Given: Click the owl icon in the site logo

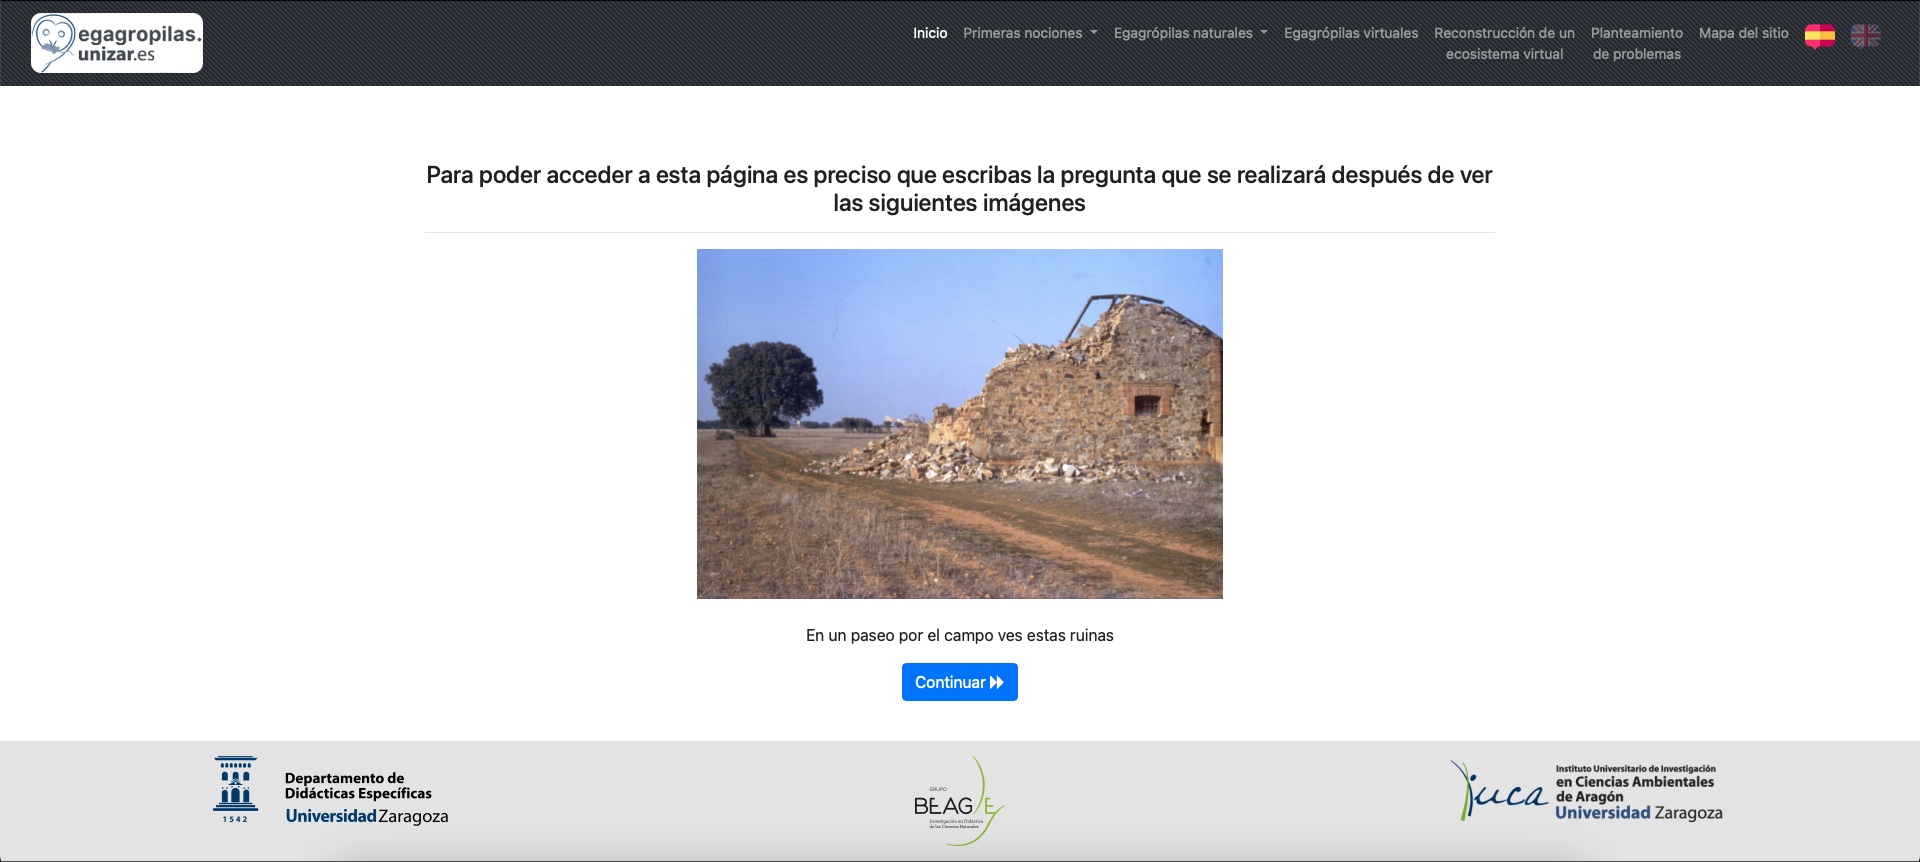Looking at the screenshot, I should [x=54, y=42].
